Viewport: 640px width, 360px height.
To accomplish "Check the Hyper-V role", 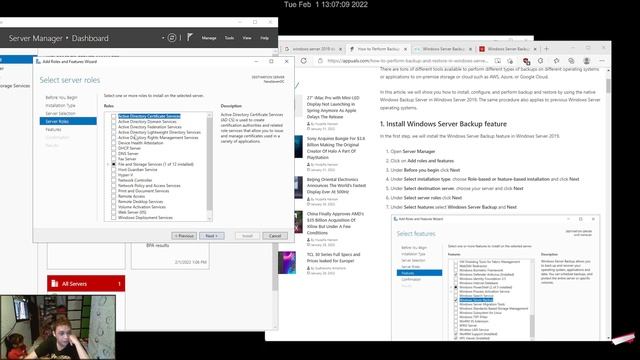I will (113, 175).
